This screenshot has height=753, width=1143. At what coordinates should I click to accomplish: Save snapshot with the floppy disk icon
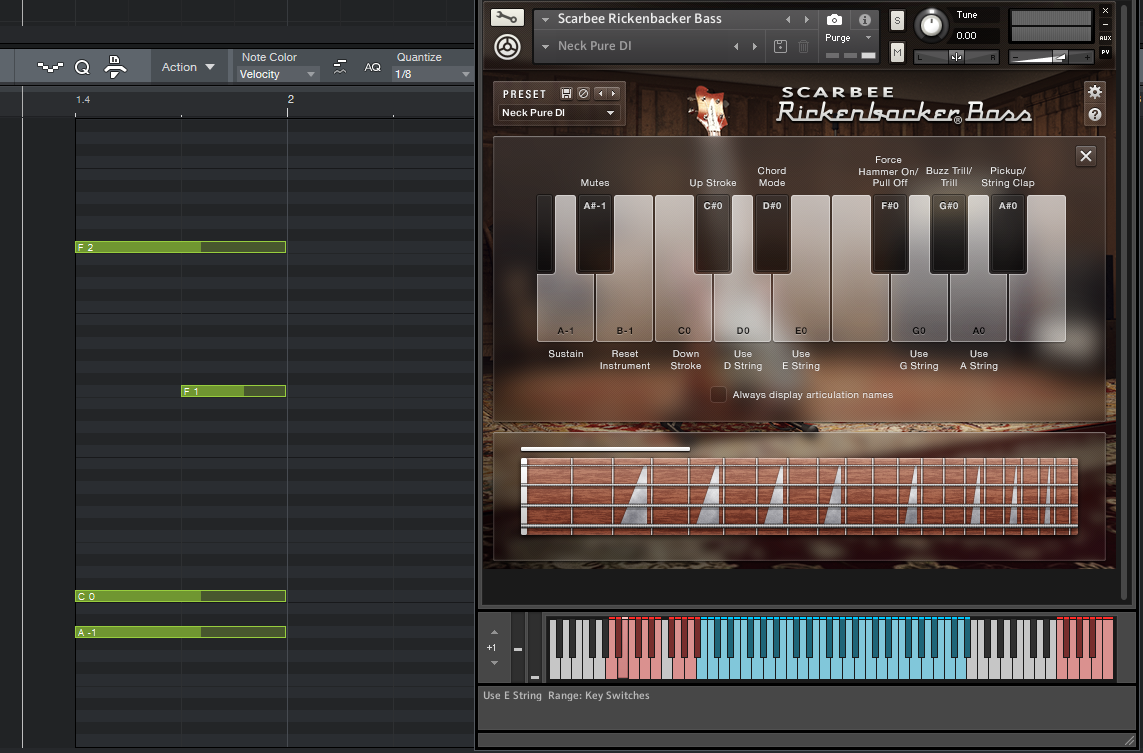[780, 47]
